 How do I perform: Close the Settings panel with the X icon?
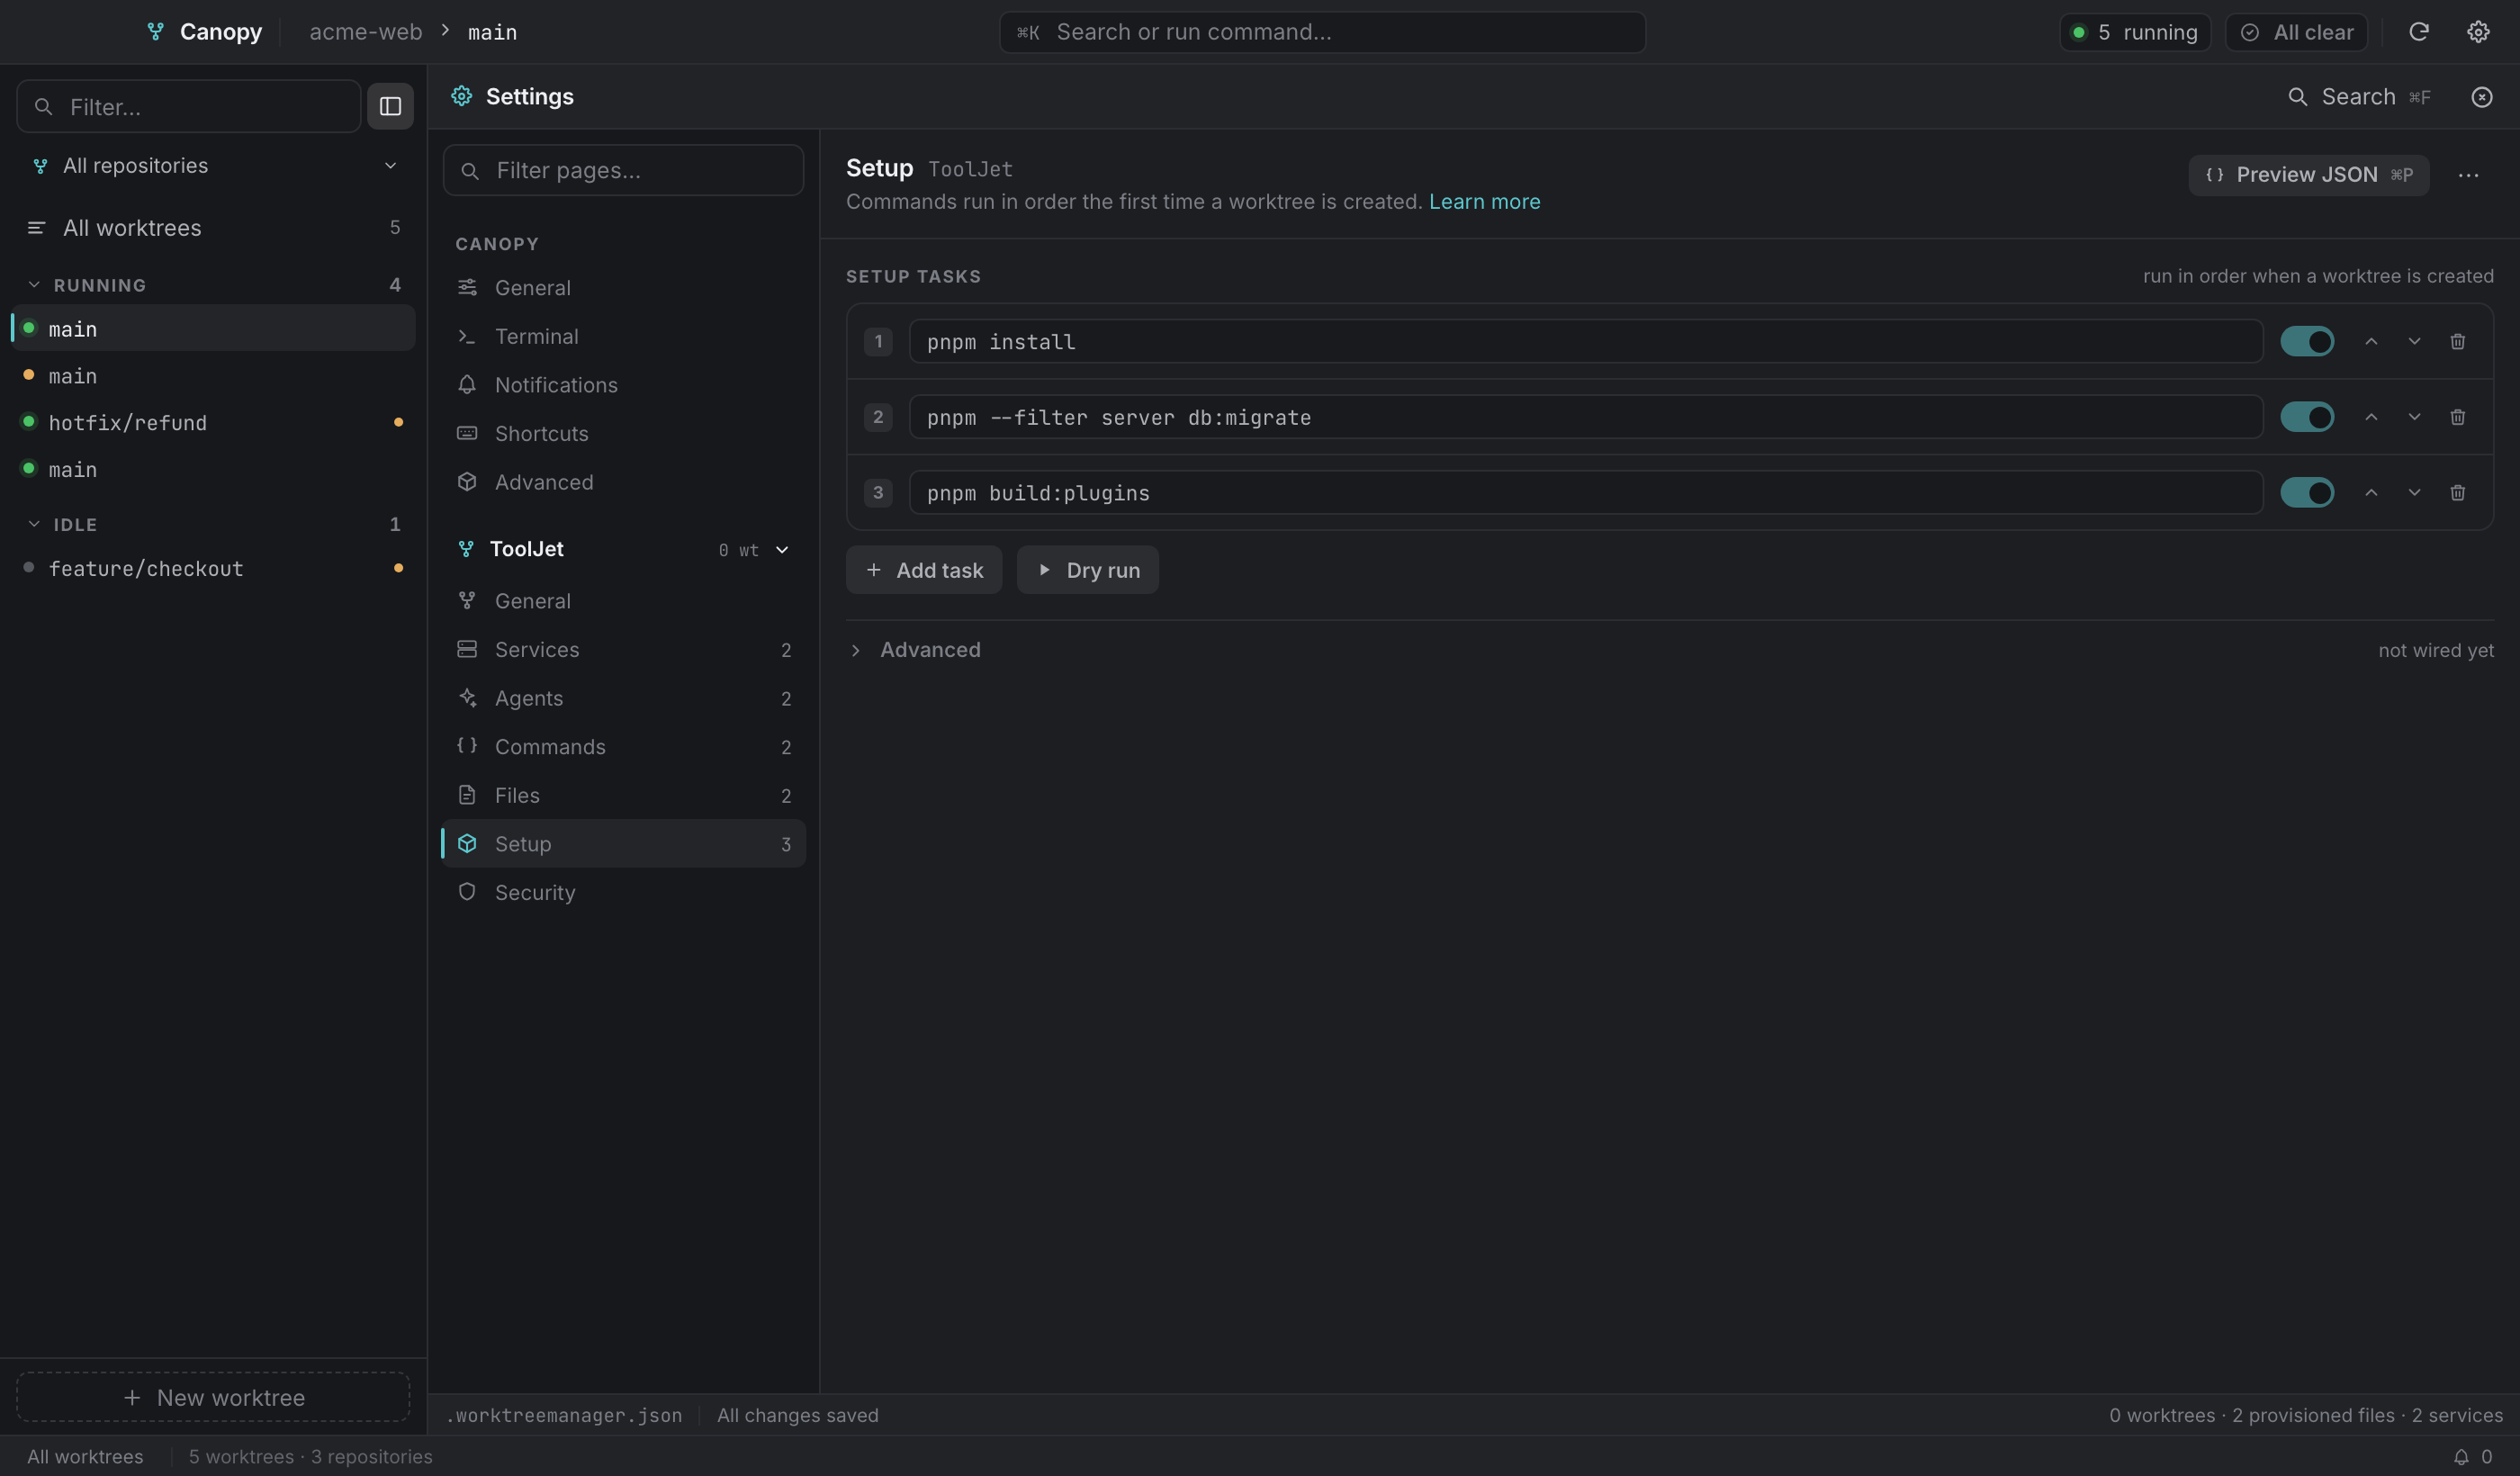(2481, 97)
